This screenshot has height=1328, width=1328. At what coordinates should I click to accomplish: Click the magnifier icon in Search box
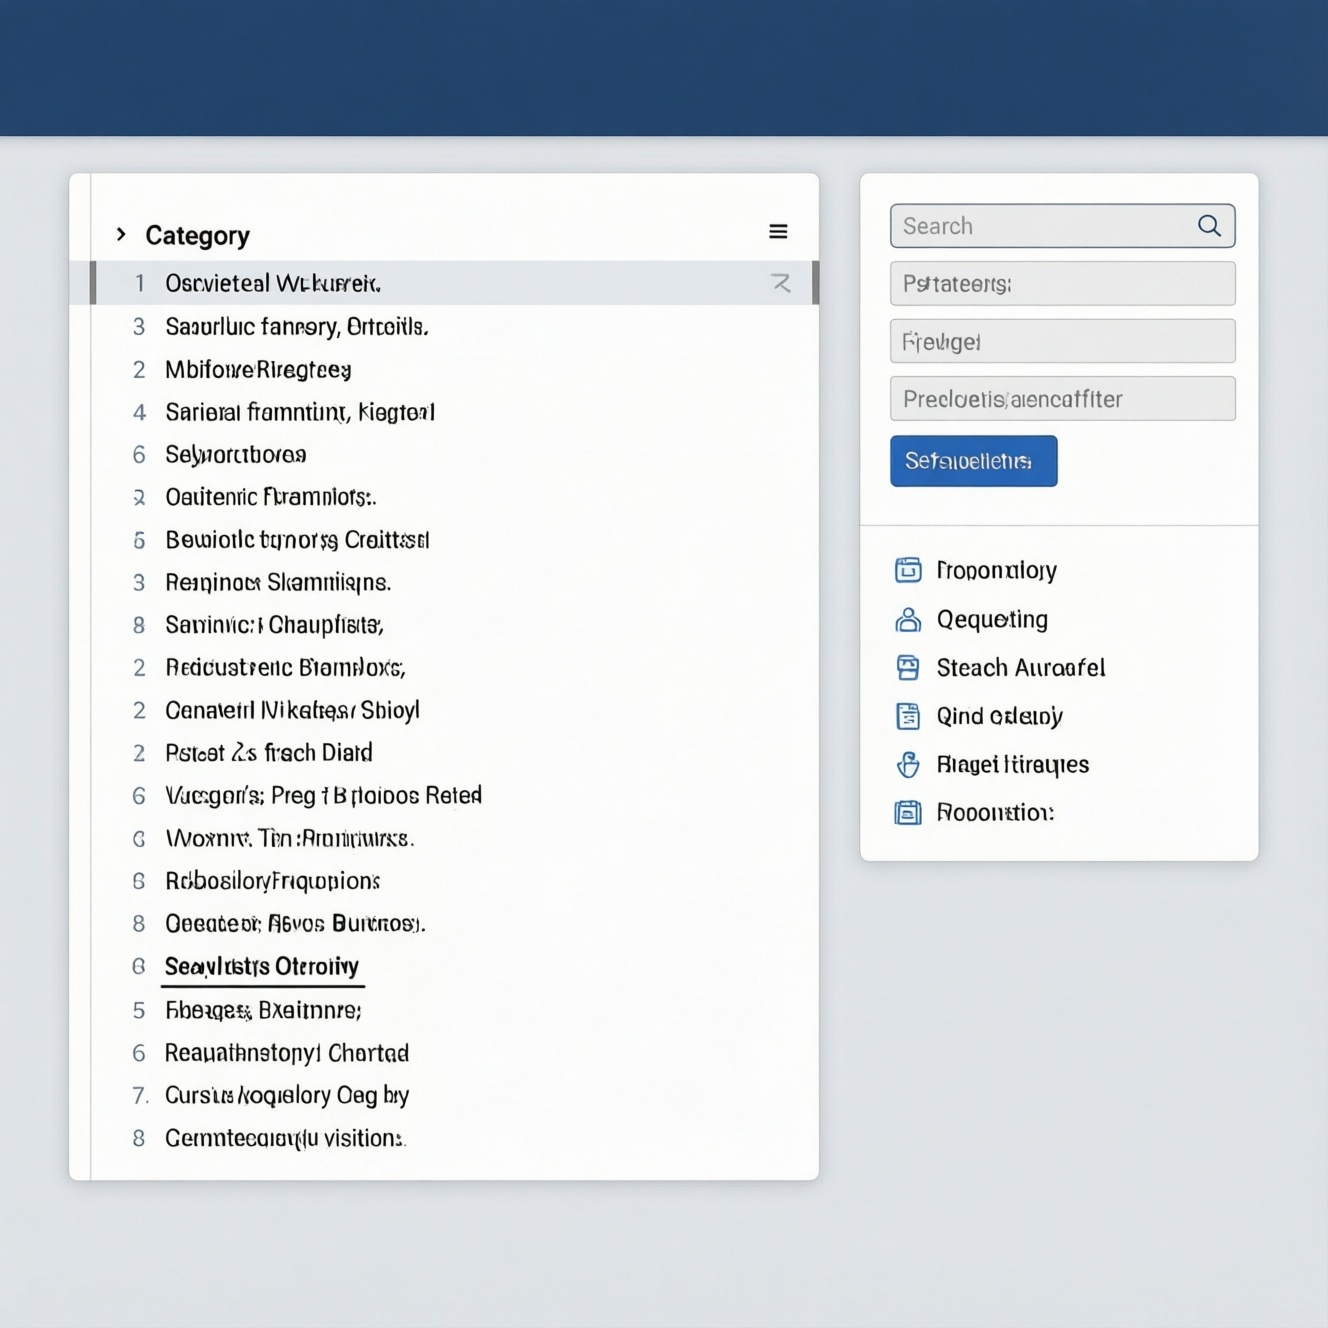coord(1209,226)
